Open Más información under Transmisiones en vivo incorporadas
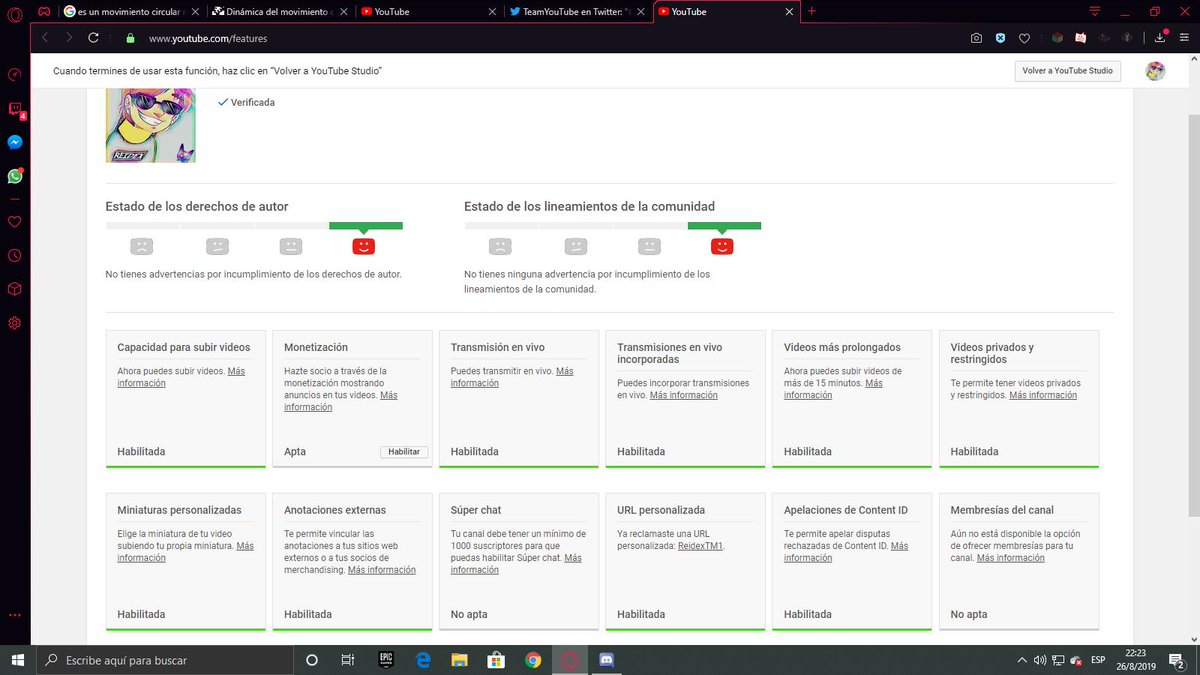The height and width of the screenshot is (675, 1200). [683, 395]
